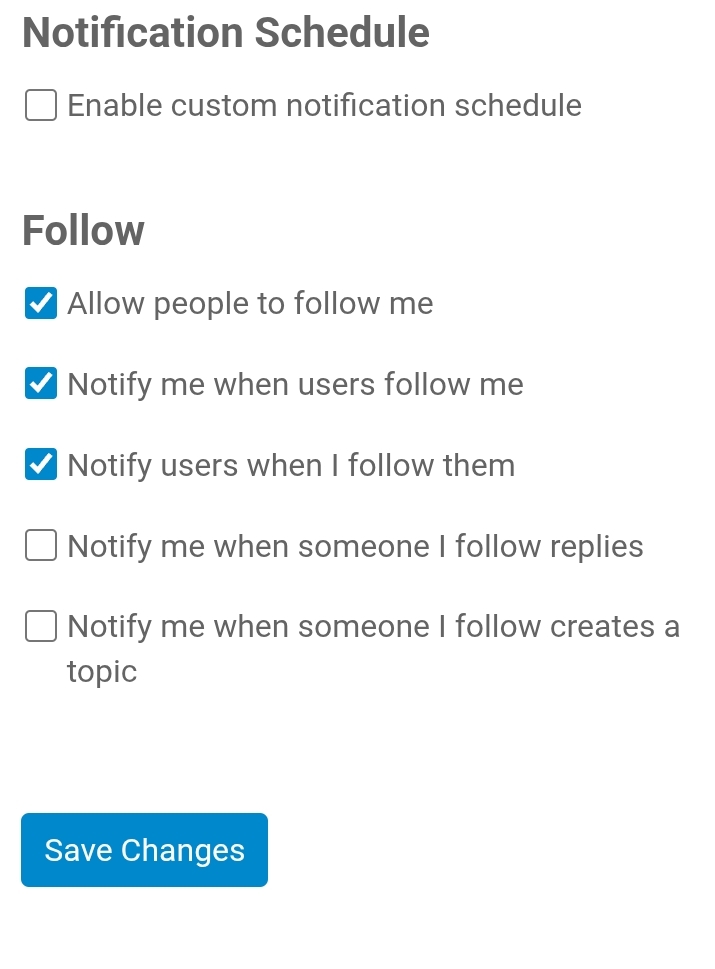The width and height of the screenshot is (715, 969).
Task: Click empty box icon beside the follow replies option
Action: (x=41, y=546)
